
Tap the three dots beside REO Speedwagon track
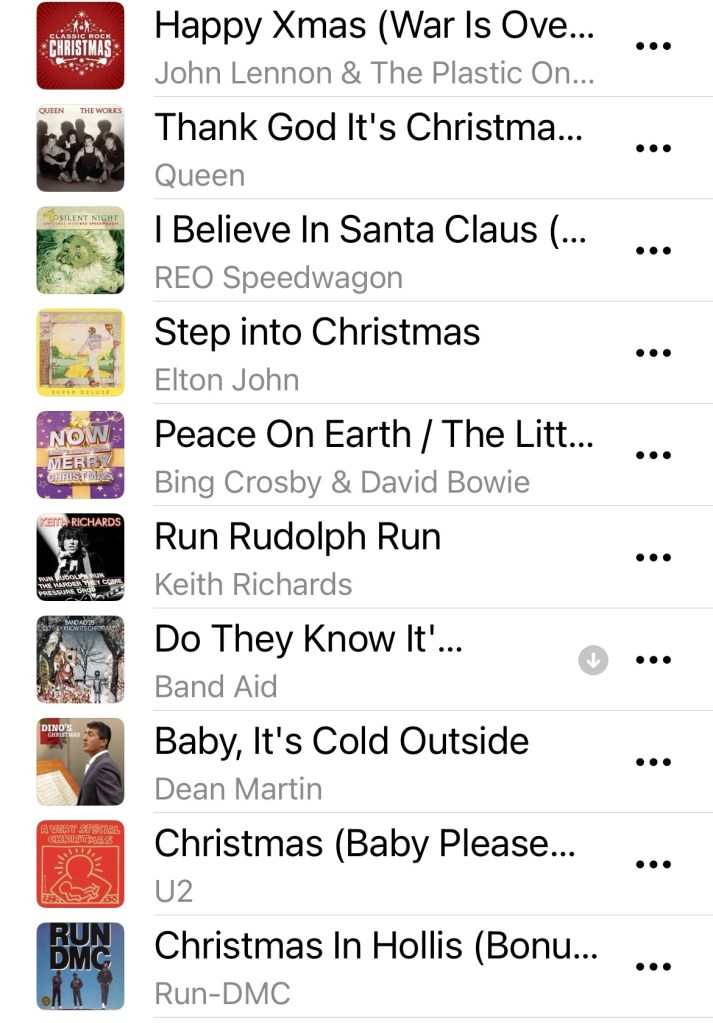(653, 251)
